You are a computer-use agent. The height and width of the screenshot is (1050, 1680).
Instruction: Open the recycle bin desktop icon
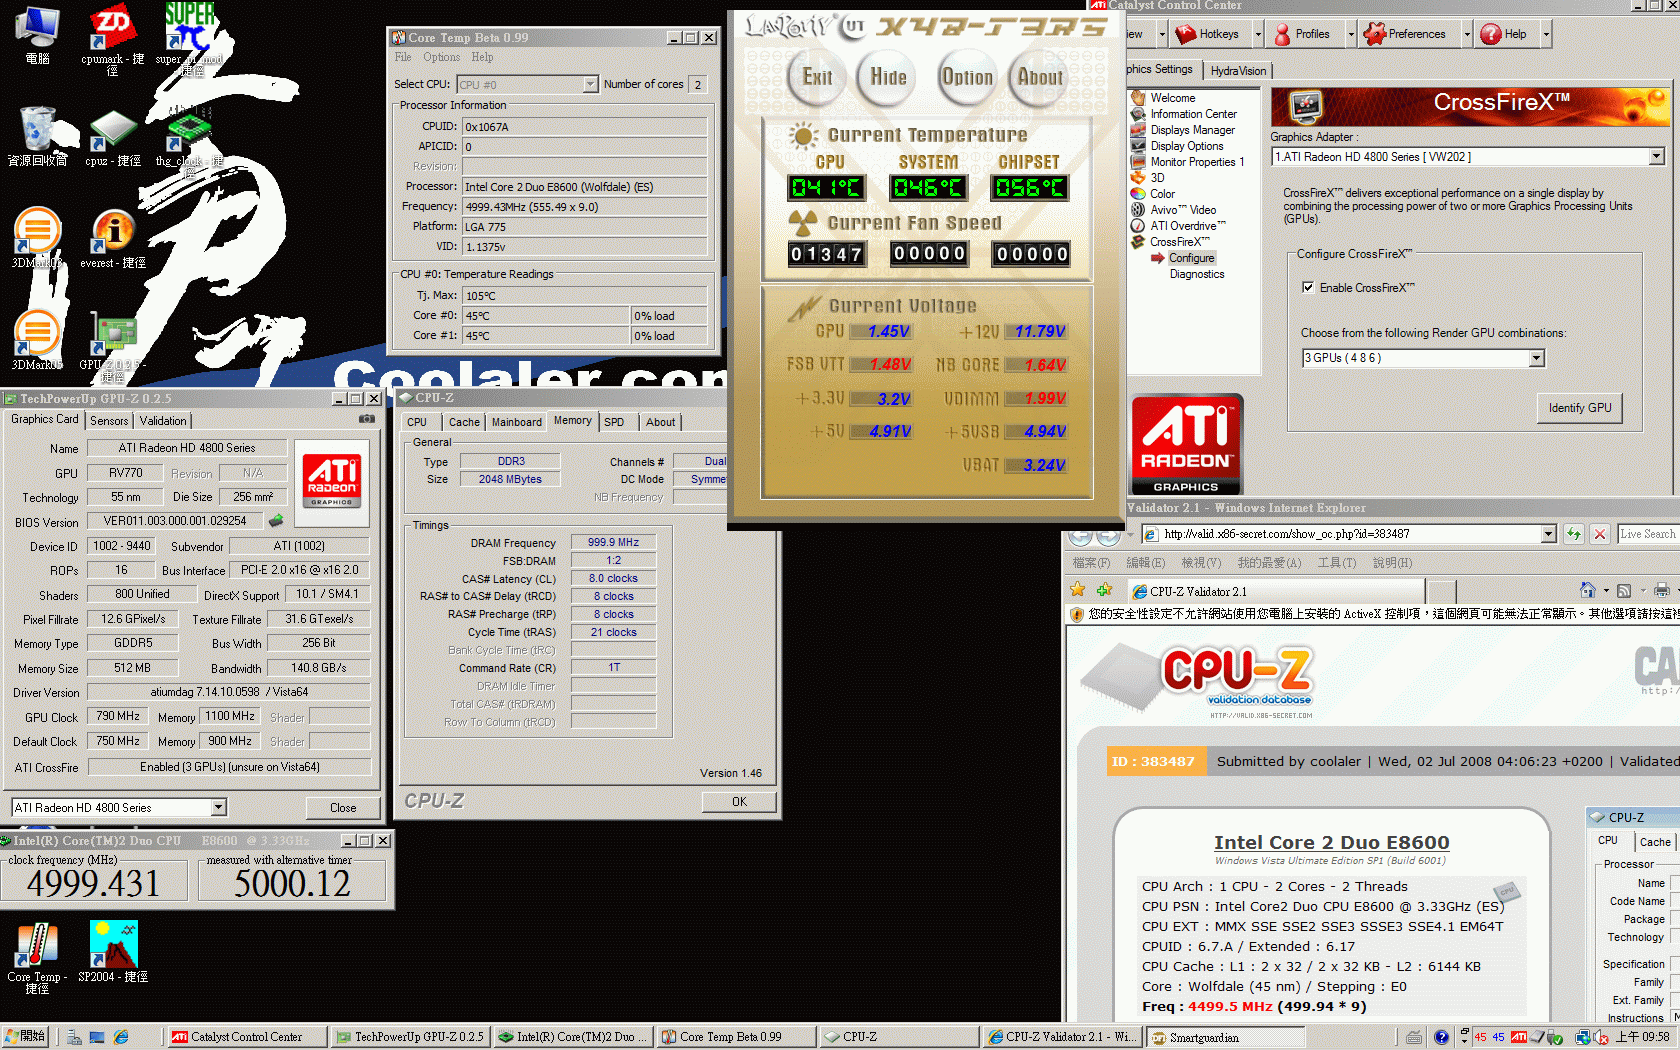pyautogui.click(x=38, y=137)
